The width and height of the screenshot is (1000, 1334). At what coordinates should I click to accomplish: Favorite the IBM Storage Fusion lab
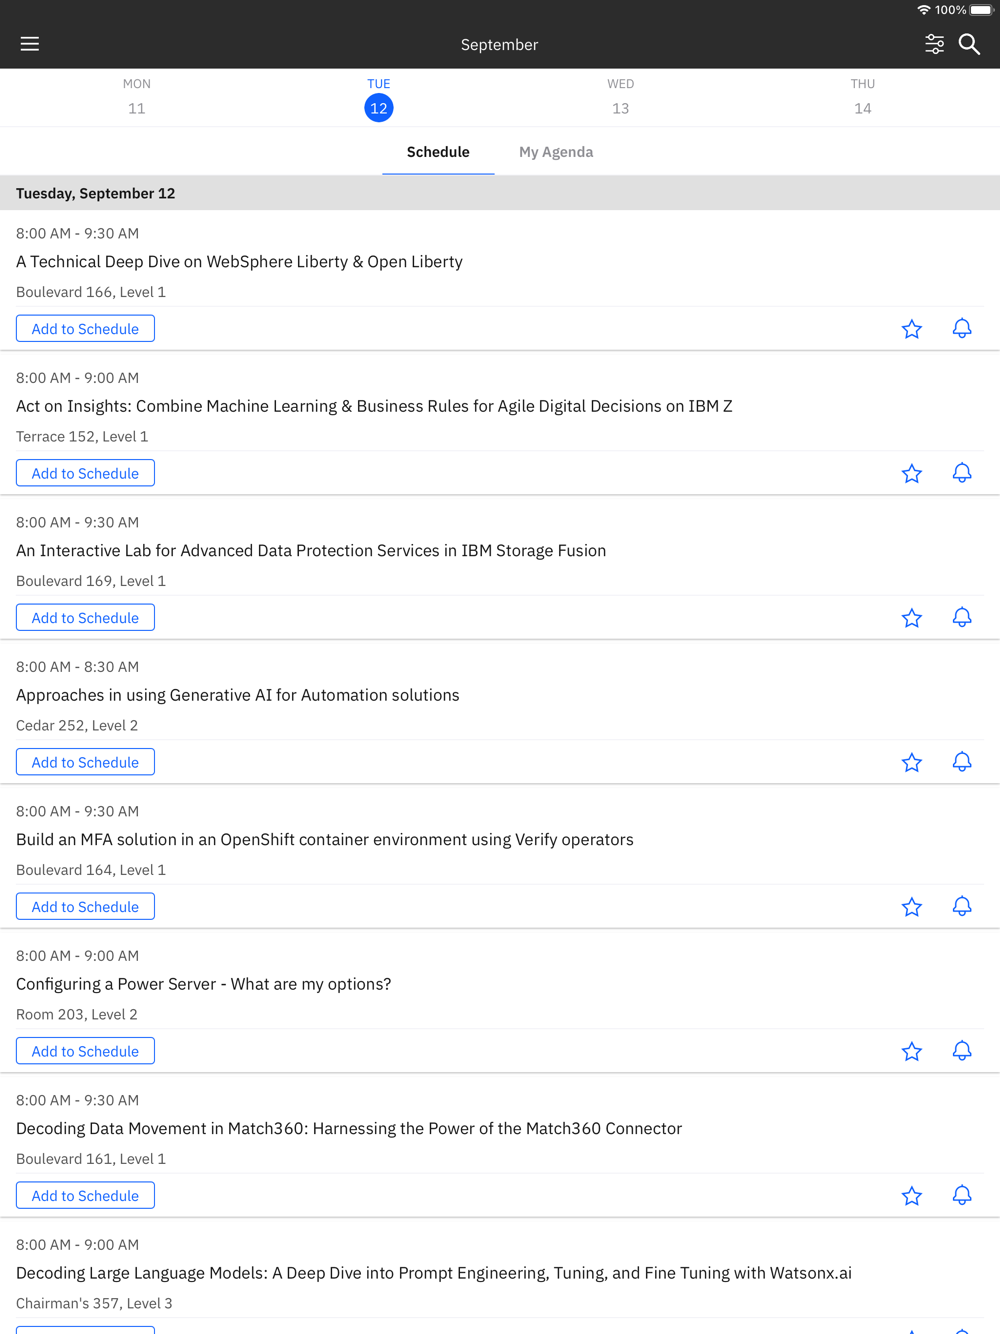click(x=911, y=618)
